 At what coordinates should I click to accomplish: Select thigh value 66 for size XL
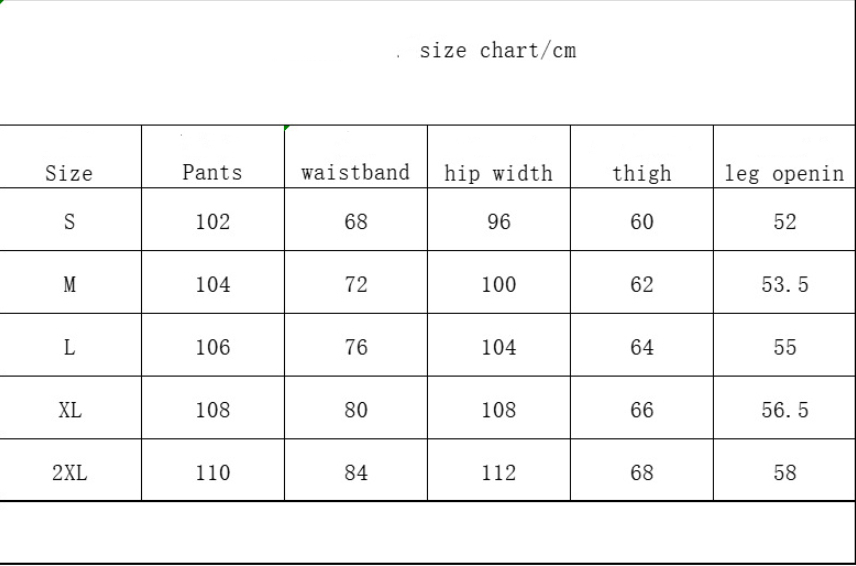[642, 410]
